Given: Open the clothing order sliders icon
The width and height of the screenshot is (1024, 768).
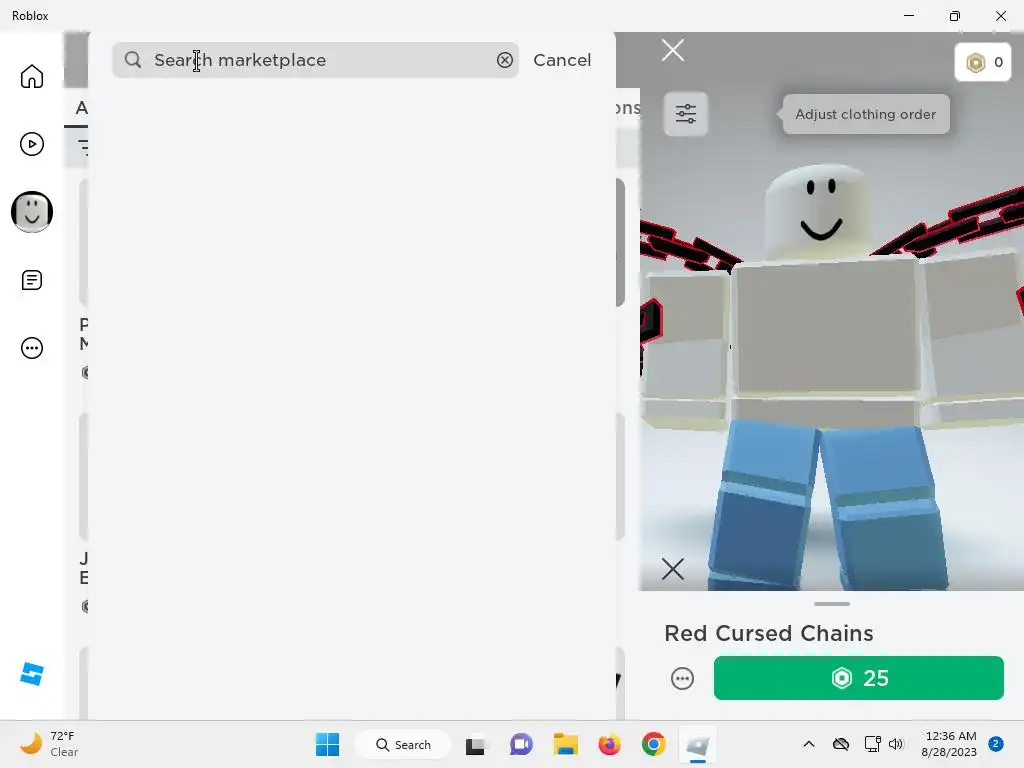Looking at the screenshot, I should (686, 114).
